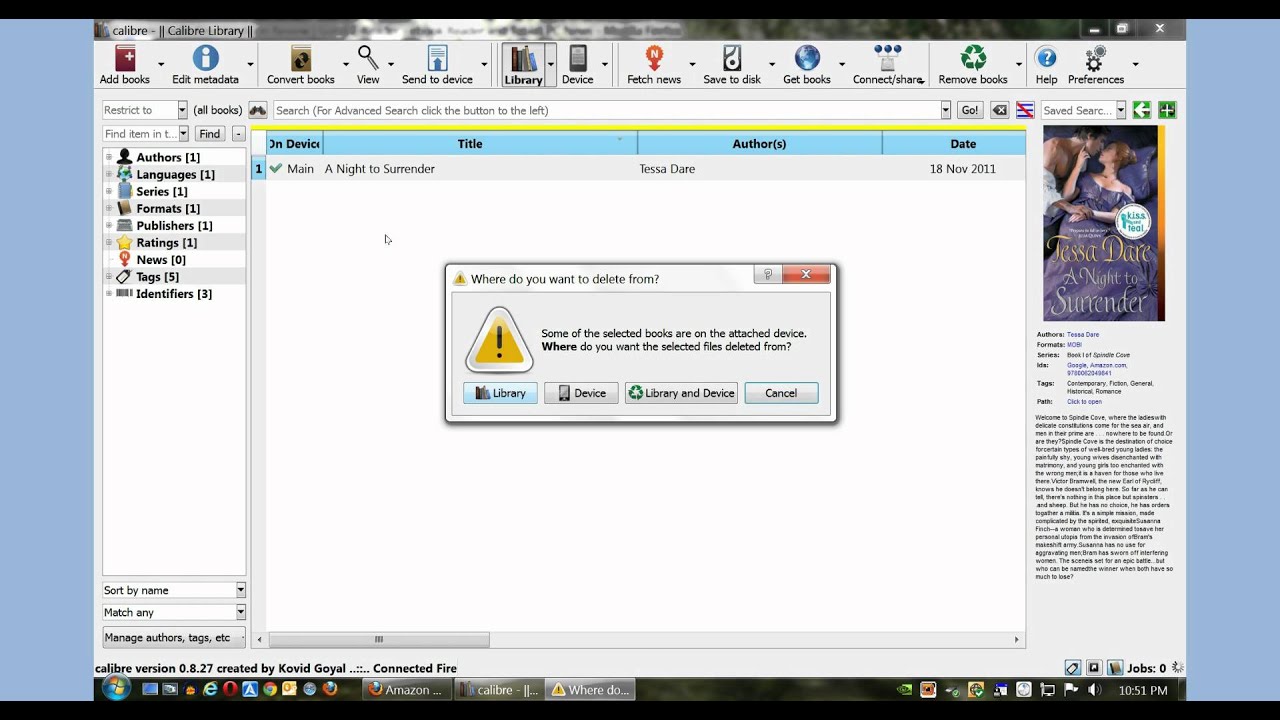Click the horizontal scrollbar of book list
The width and height of the screenshot is (1280, 720).
pyautogui.click(x=378, y=639)
